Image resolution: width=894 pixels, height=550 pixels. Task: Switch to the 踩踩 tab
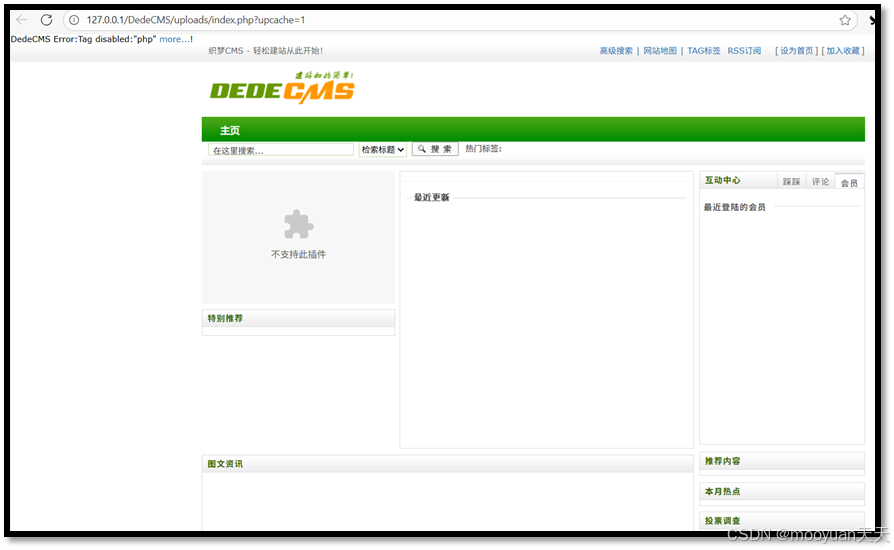pyautogui.click(x=791, y=182)
